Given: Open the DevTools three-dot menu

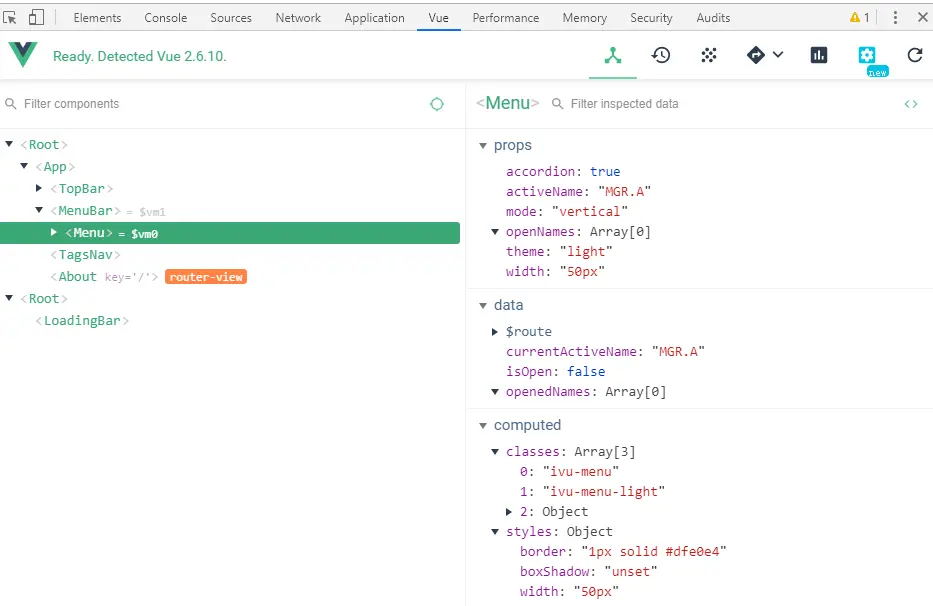Looking at the screenshot, I should (895, 17).
